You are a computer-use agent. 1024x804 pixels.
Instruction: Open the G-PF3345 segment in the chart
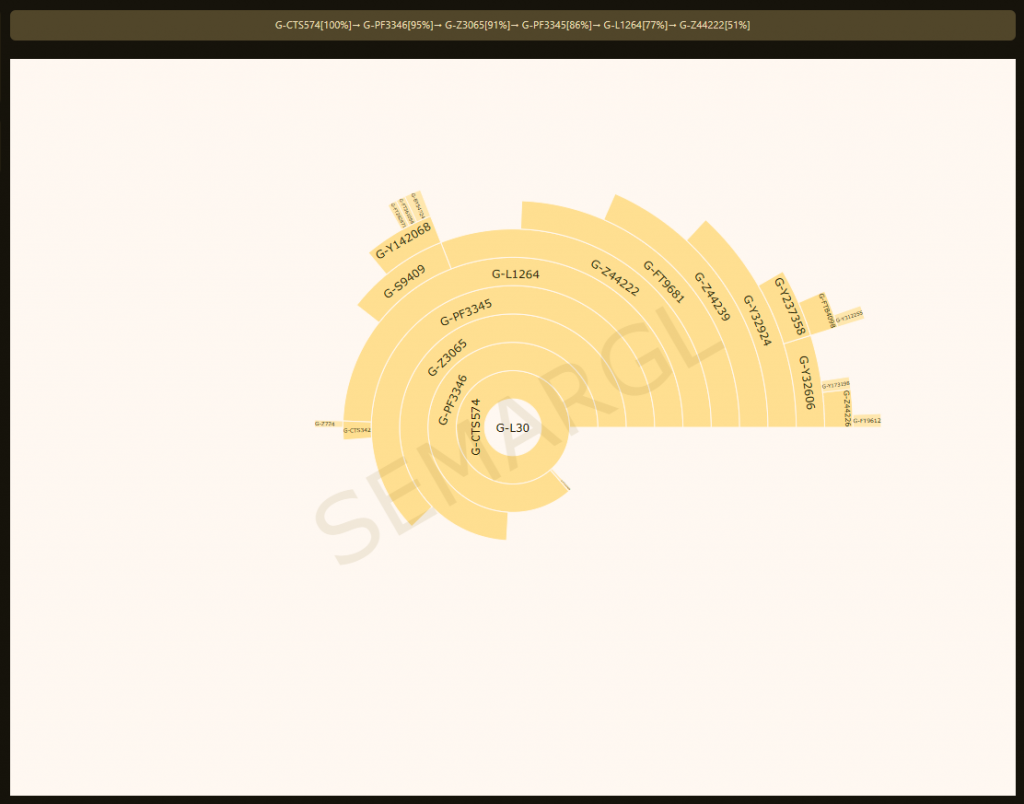[x=466, y=313]
